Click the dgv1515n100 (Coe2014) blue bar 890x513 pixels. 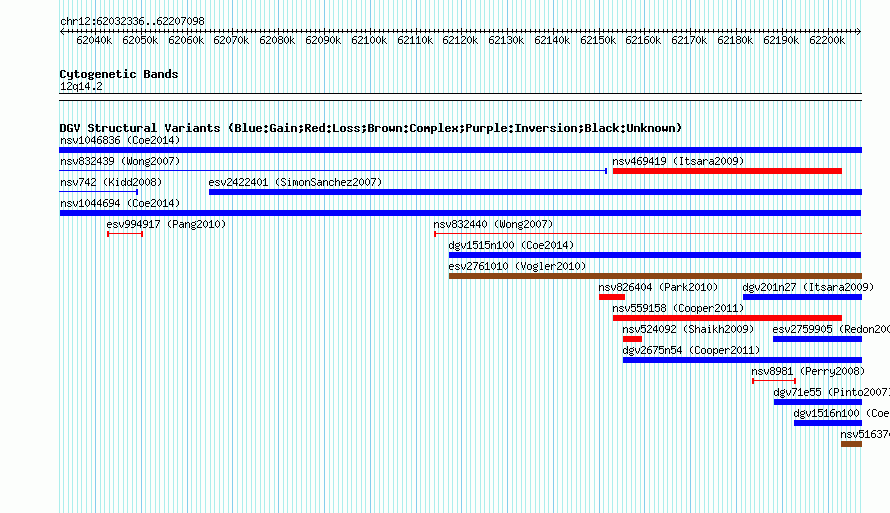pos(655,255)
